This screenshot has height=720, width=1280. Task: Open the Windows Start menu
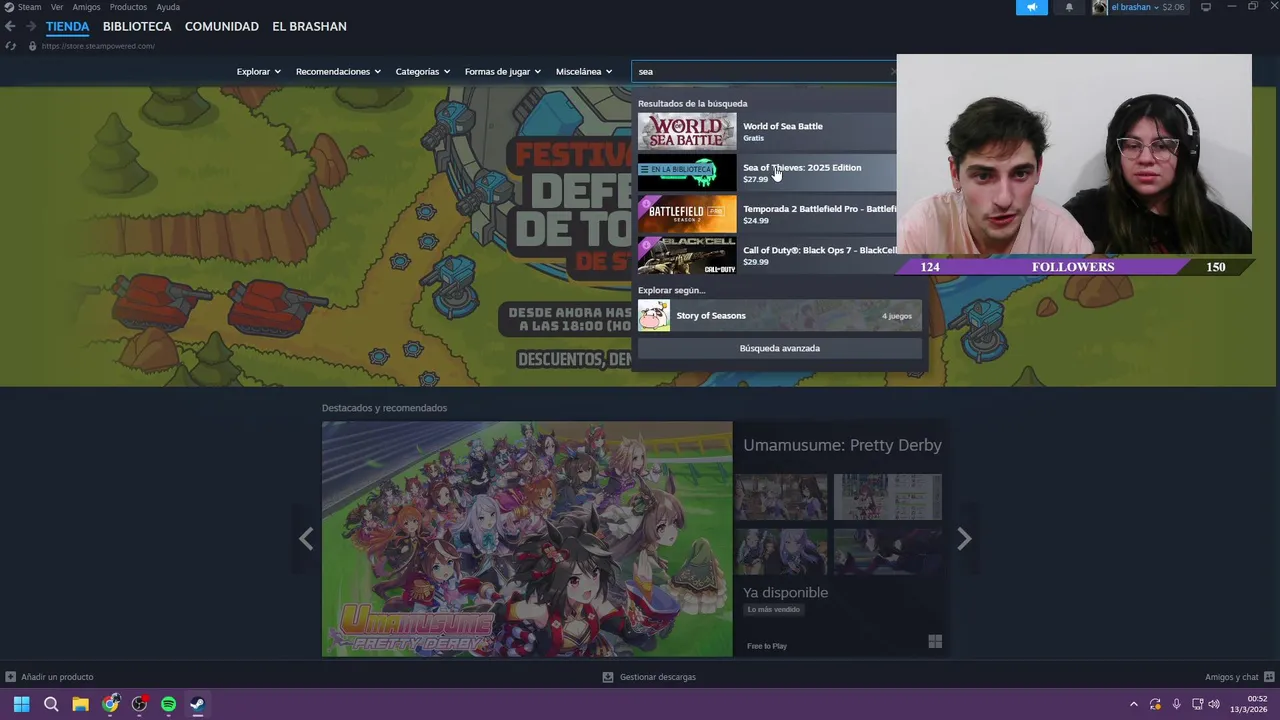[x=21, y=704]
